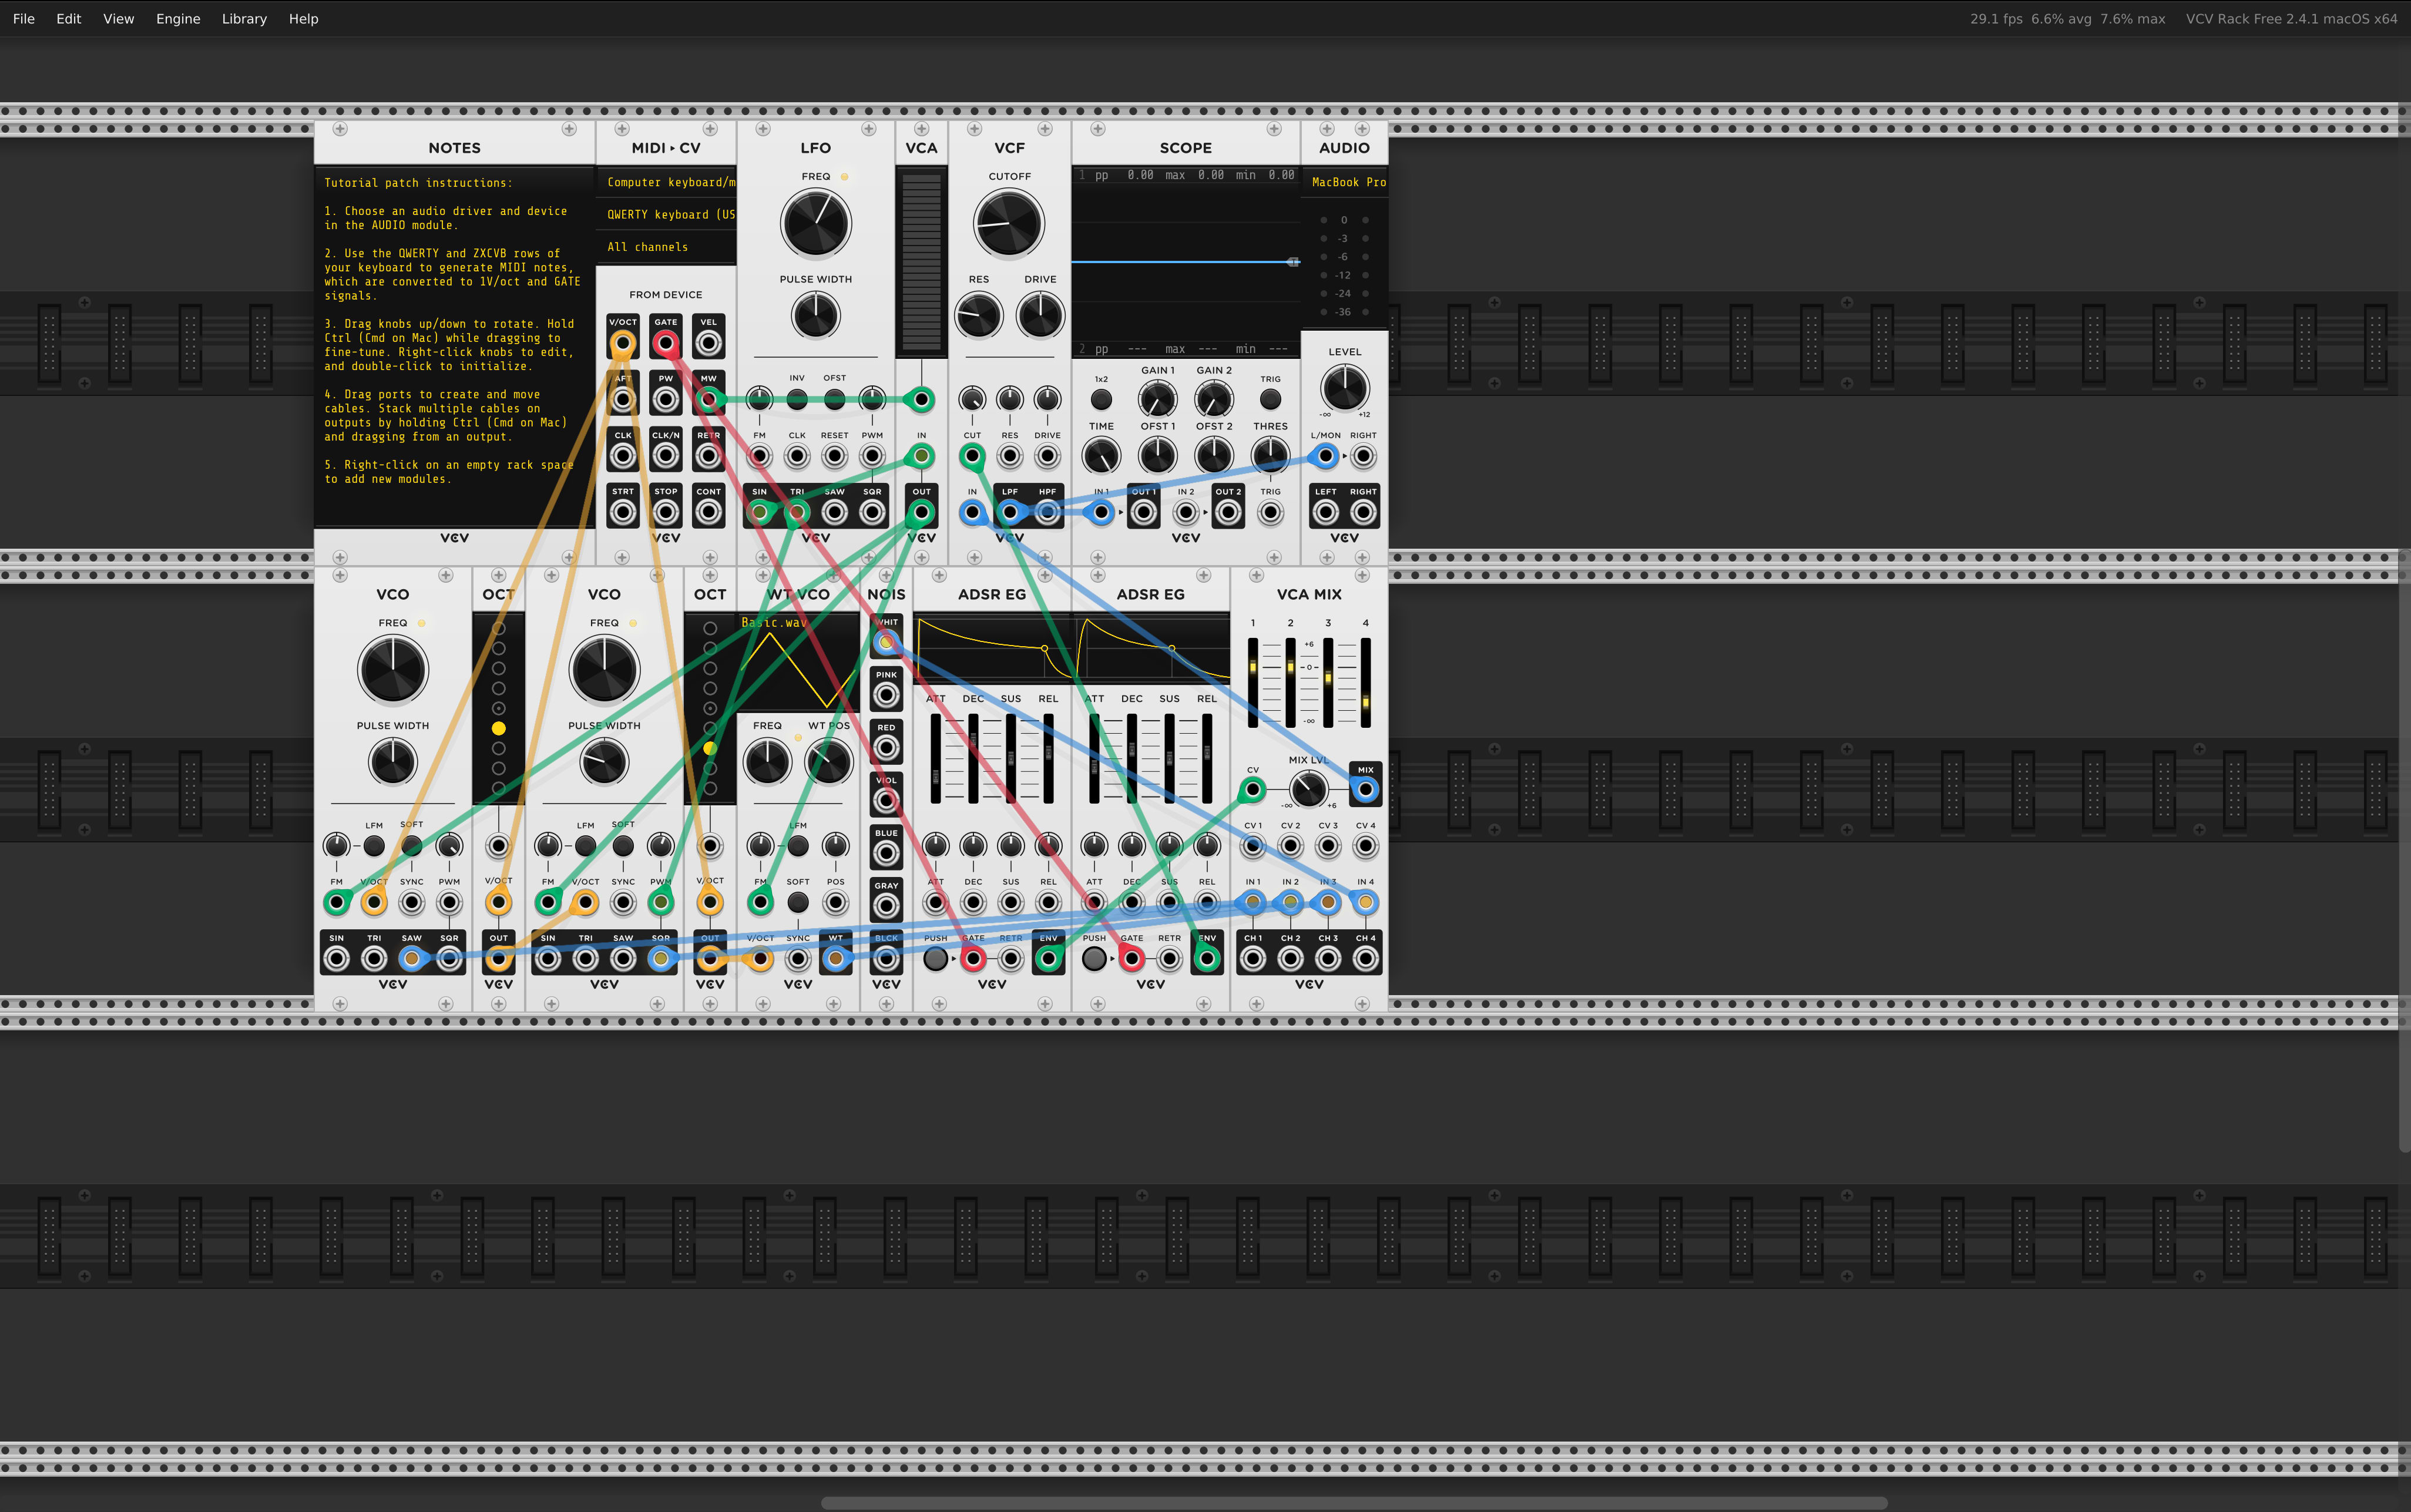
Task: Toggle the first VCO's SOFT sync switch
Action: [411, 846]
